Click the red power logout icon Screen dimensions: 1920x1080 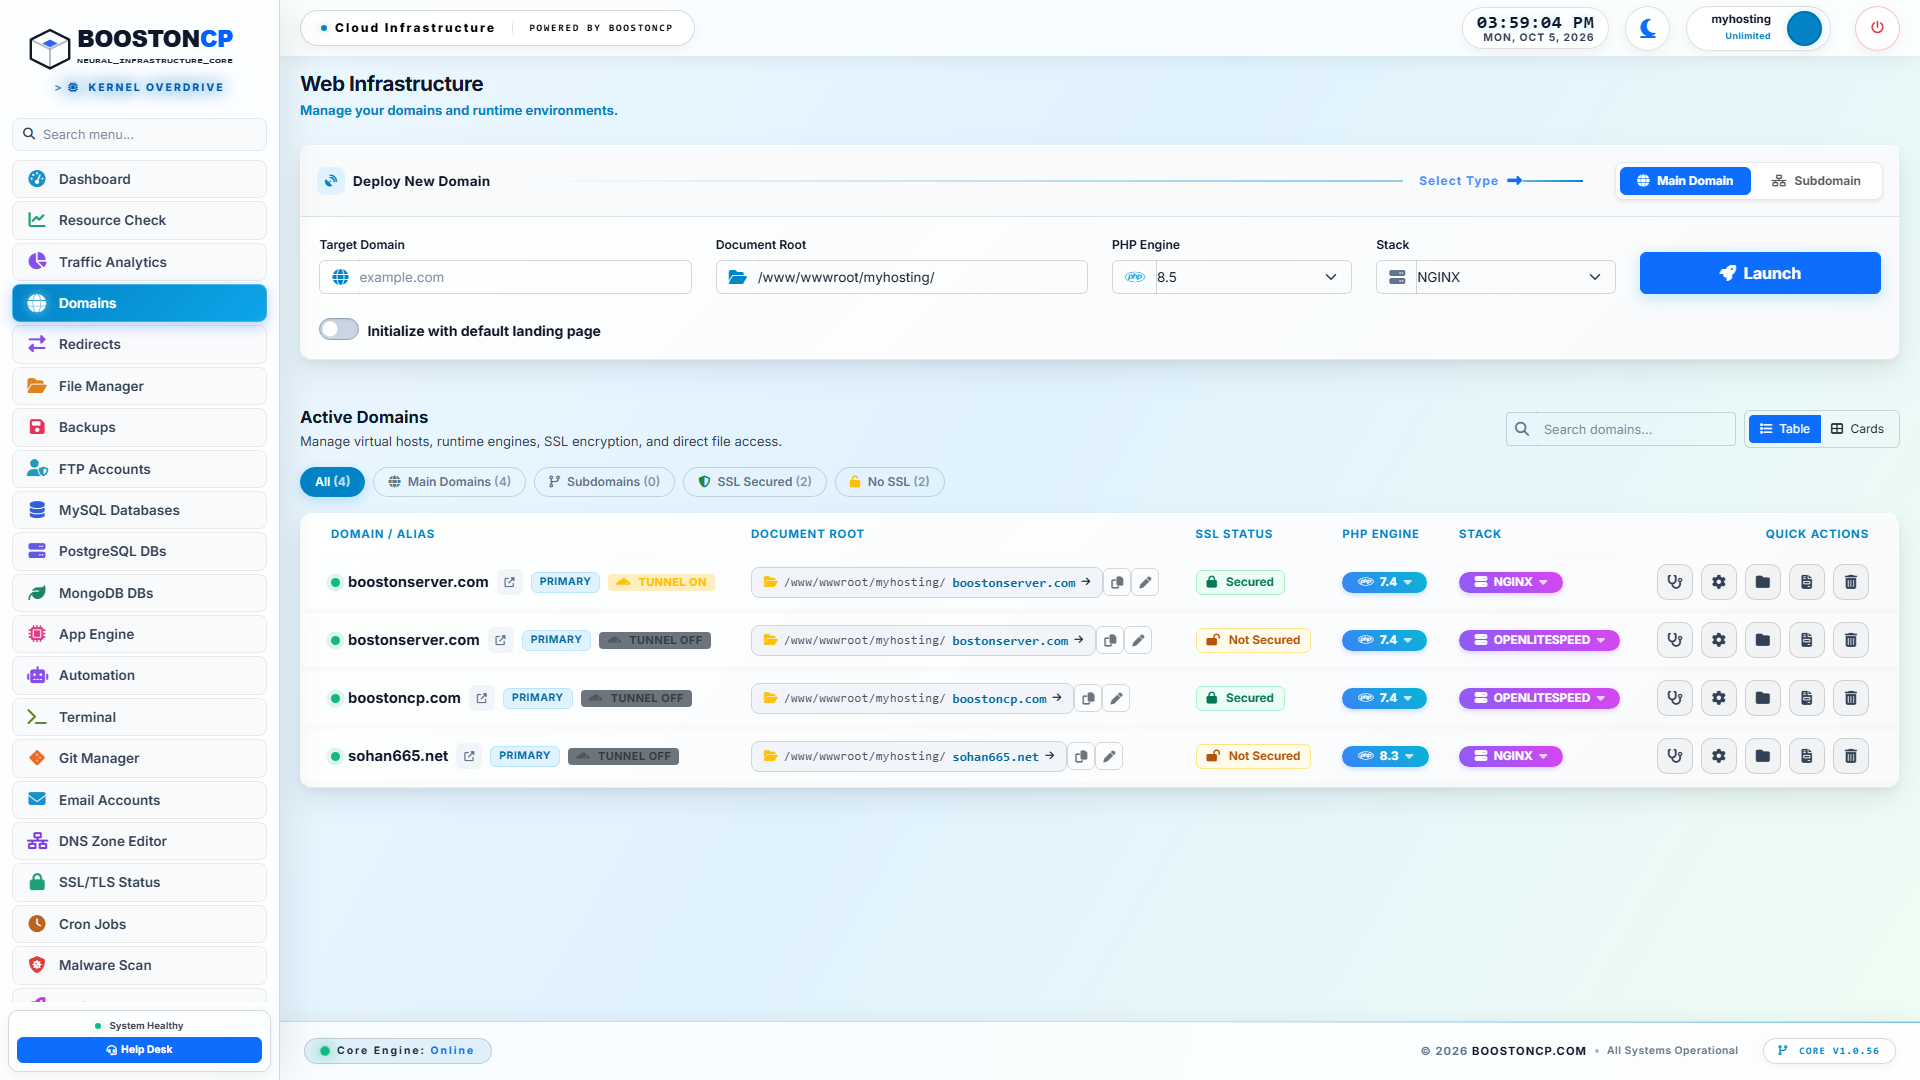click(1877, 28)
